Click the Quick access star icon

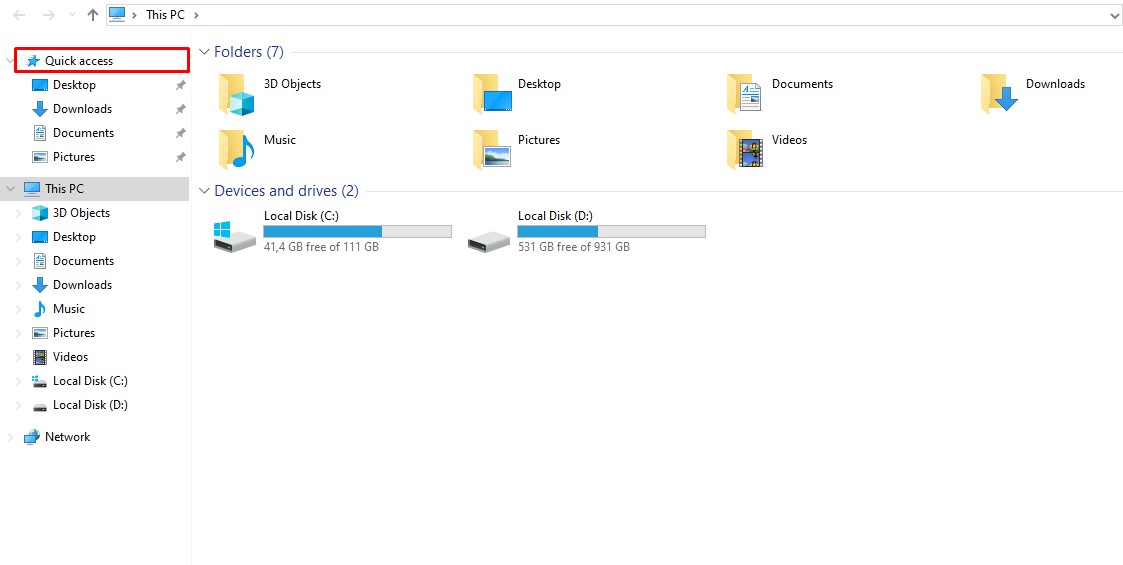click(32, 61)
